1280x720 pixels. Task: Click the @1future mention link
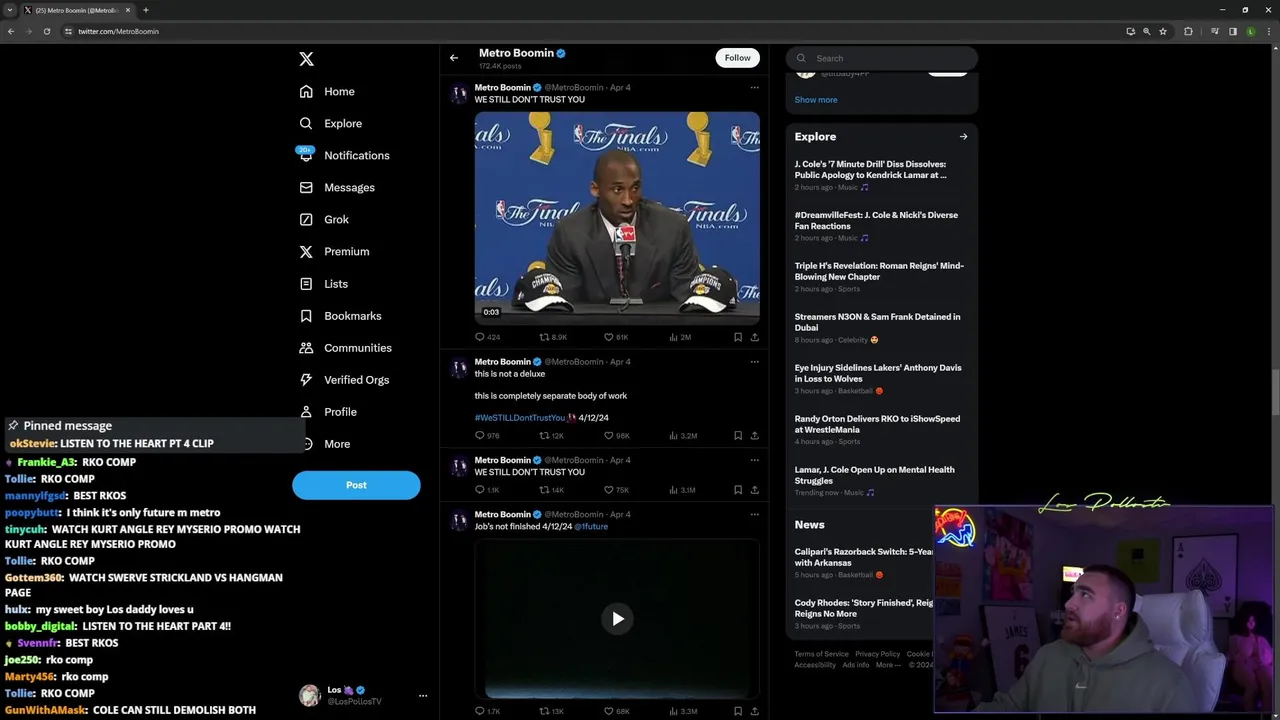(x=591, y=527)
